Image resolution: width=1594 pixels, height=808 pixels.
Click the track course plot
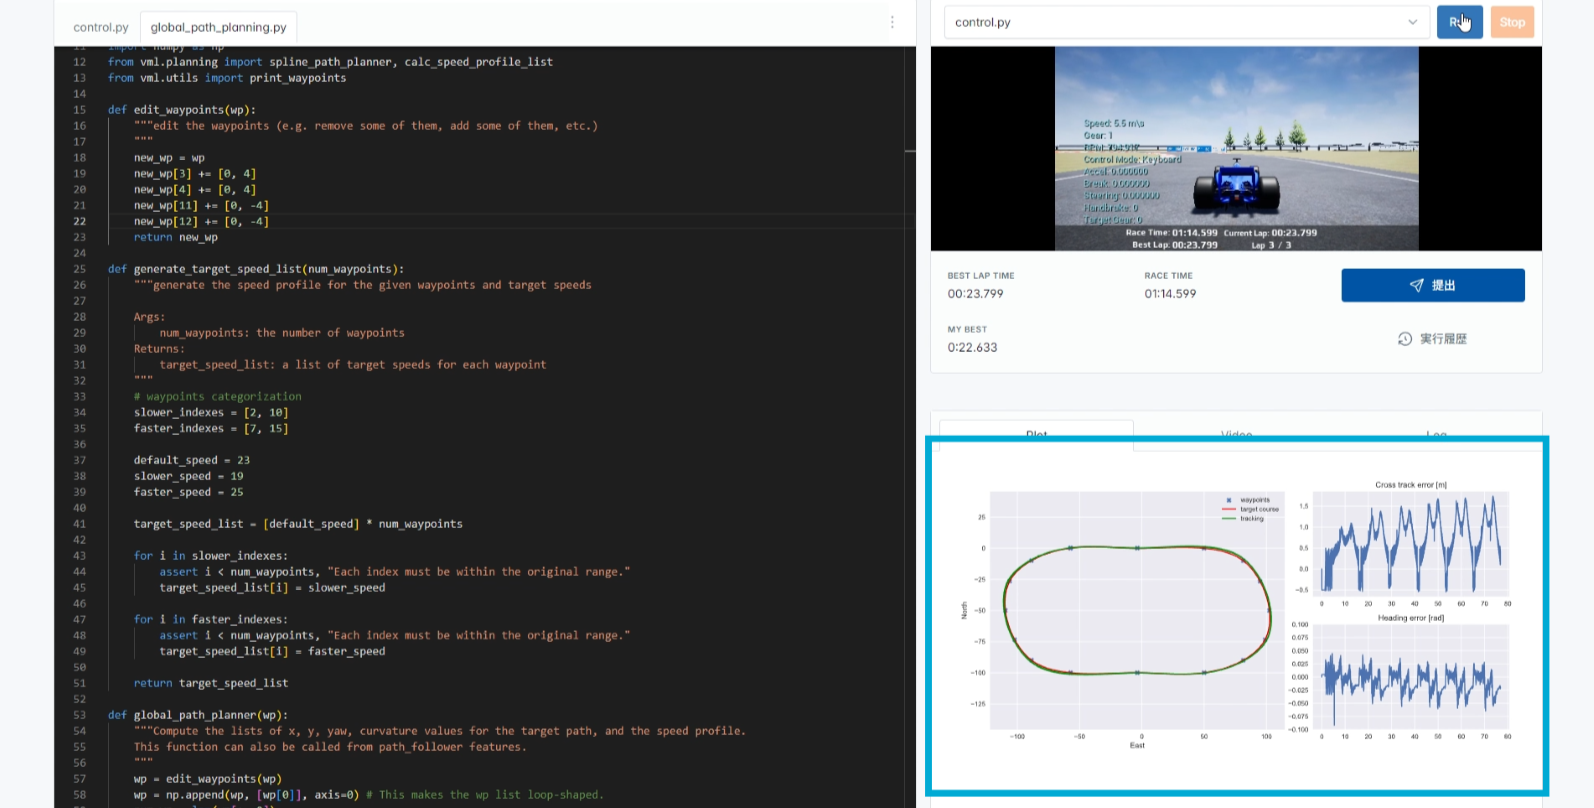1136,610
